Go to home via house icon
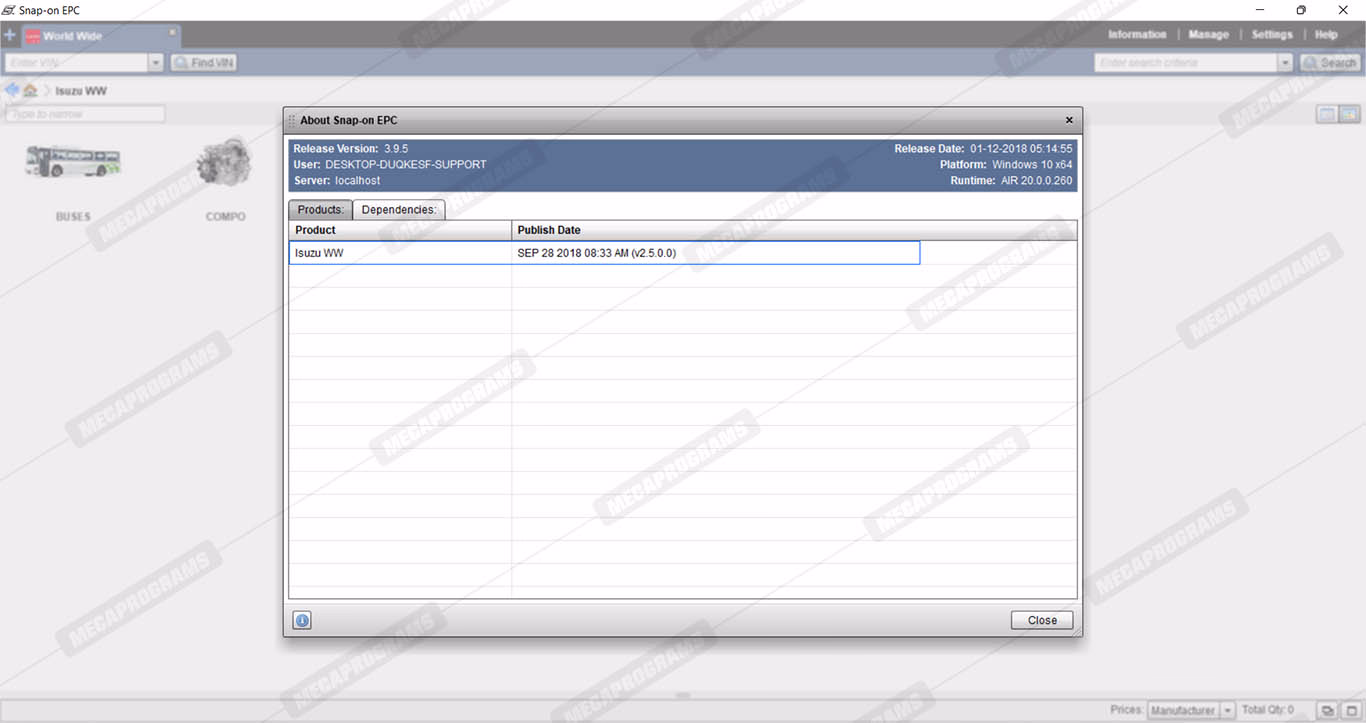This screenshot has height=723, width=1366. tap(31, 90)
